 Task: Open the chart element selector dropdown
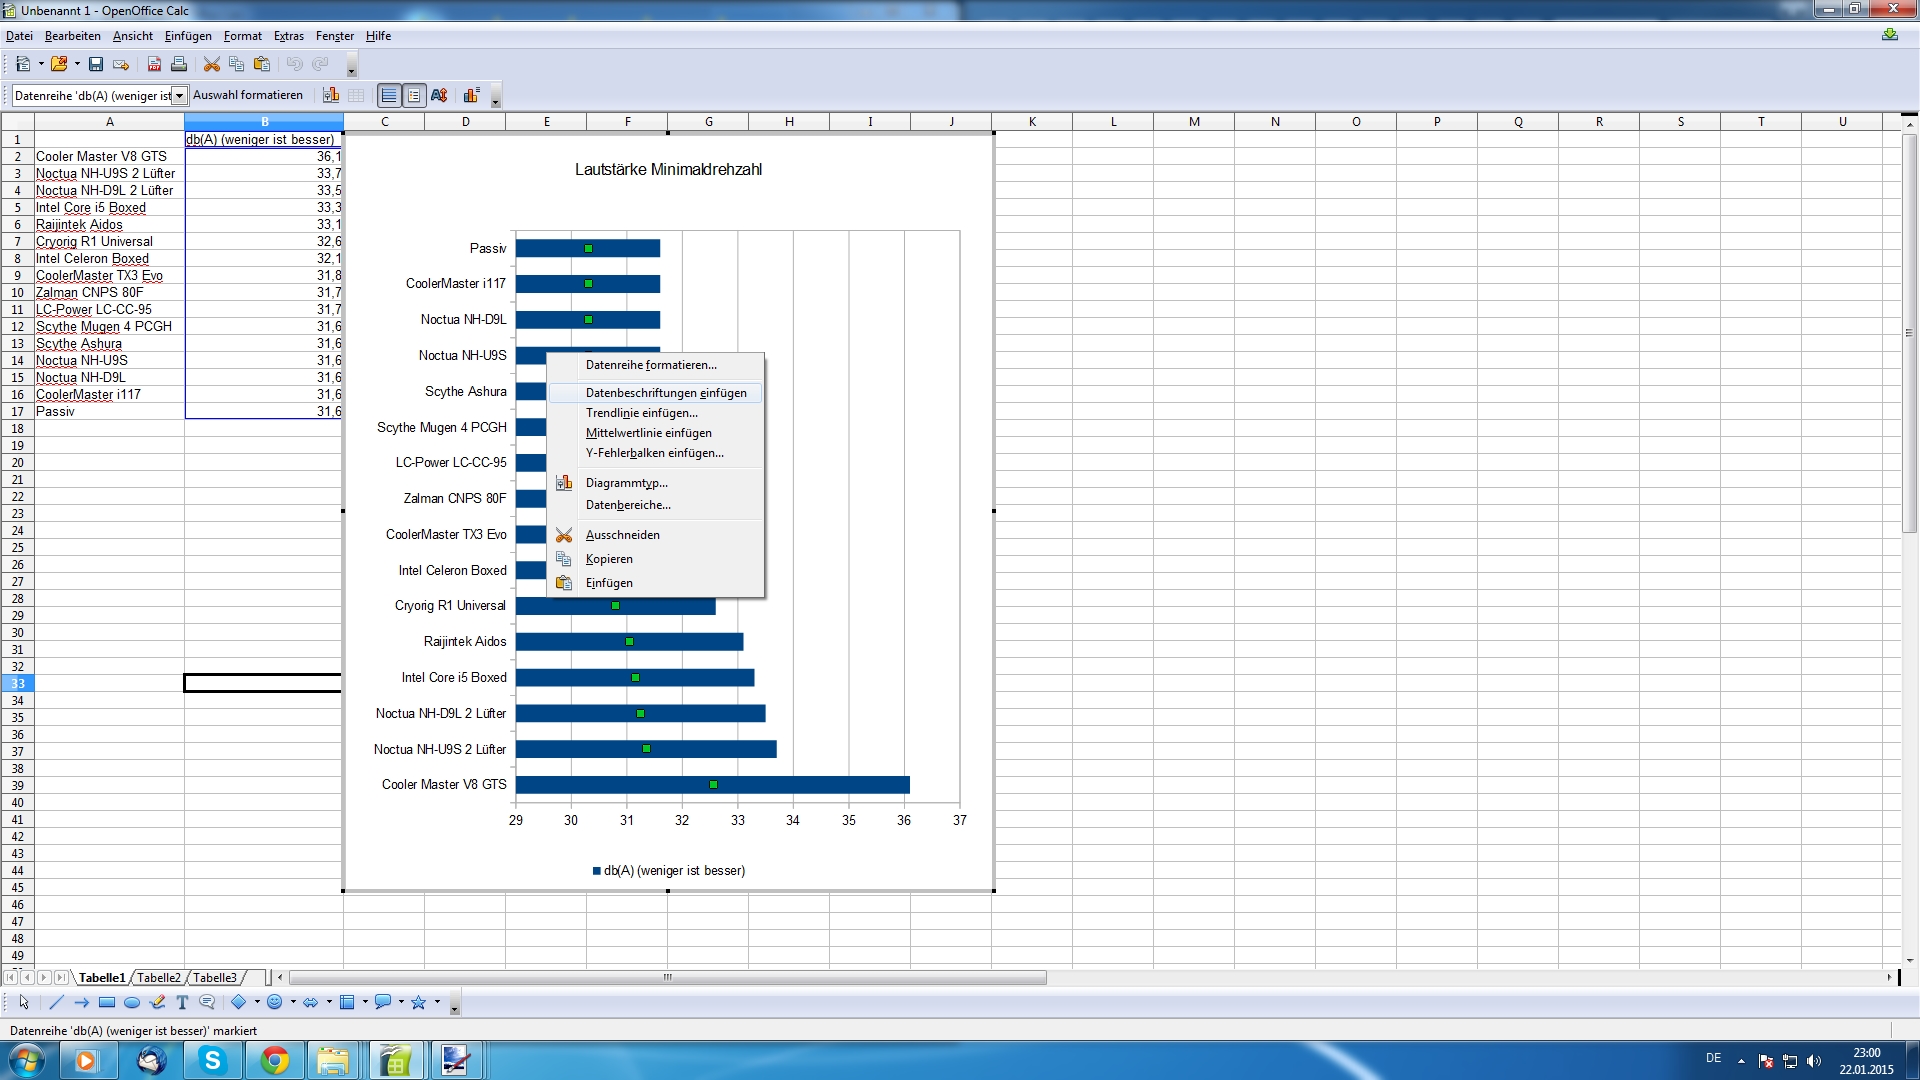pos(180,96)
